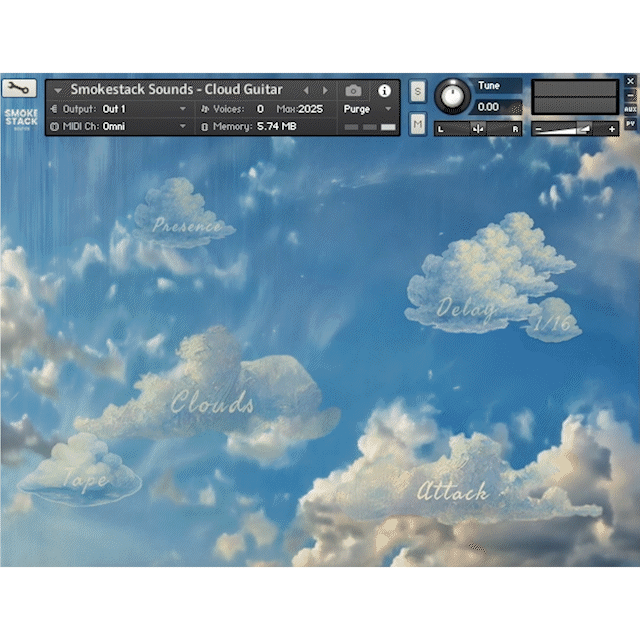Toggle the AUX button
640x640 pixels.
pos(630,109)
